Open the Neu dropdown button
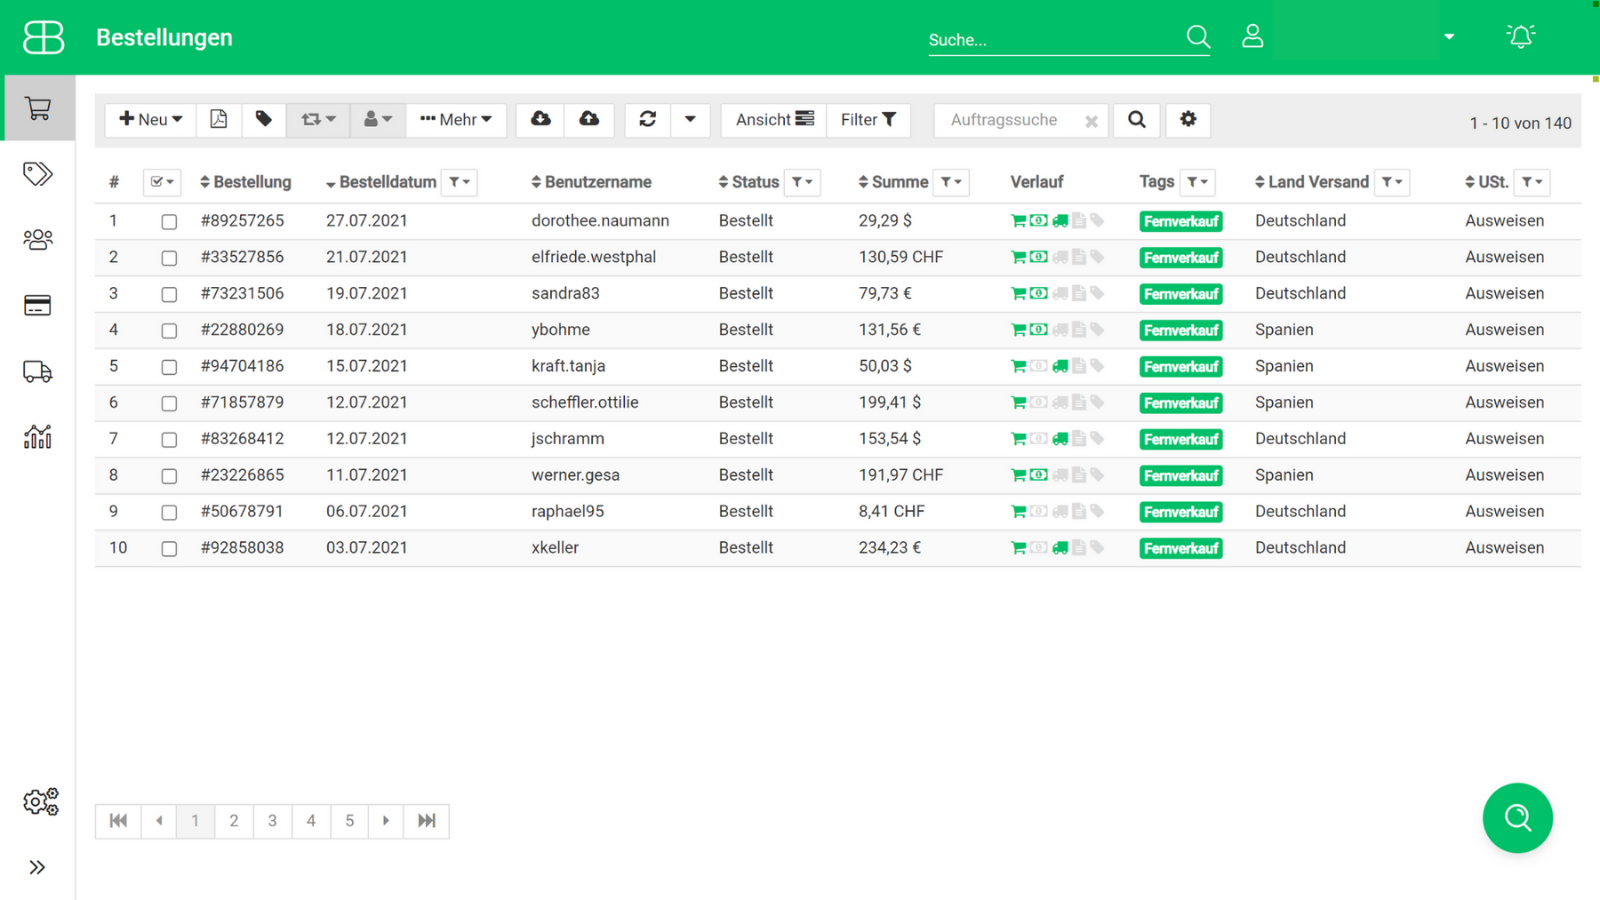 [x=151, y=119]
